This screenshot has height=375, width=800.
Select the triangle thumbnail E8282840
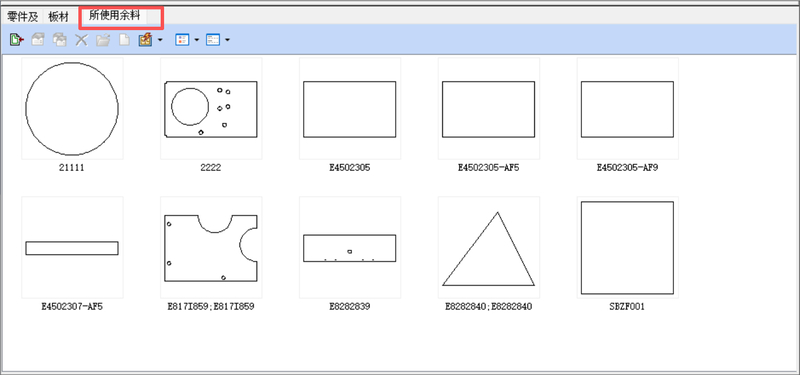coord(488,247)
